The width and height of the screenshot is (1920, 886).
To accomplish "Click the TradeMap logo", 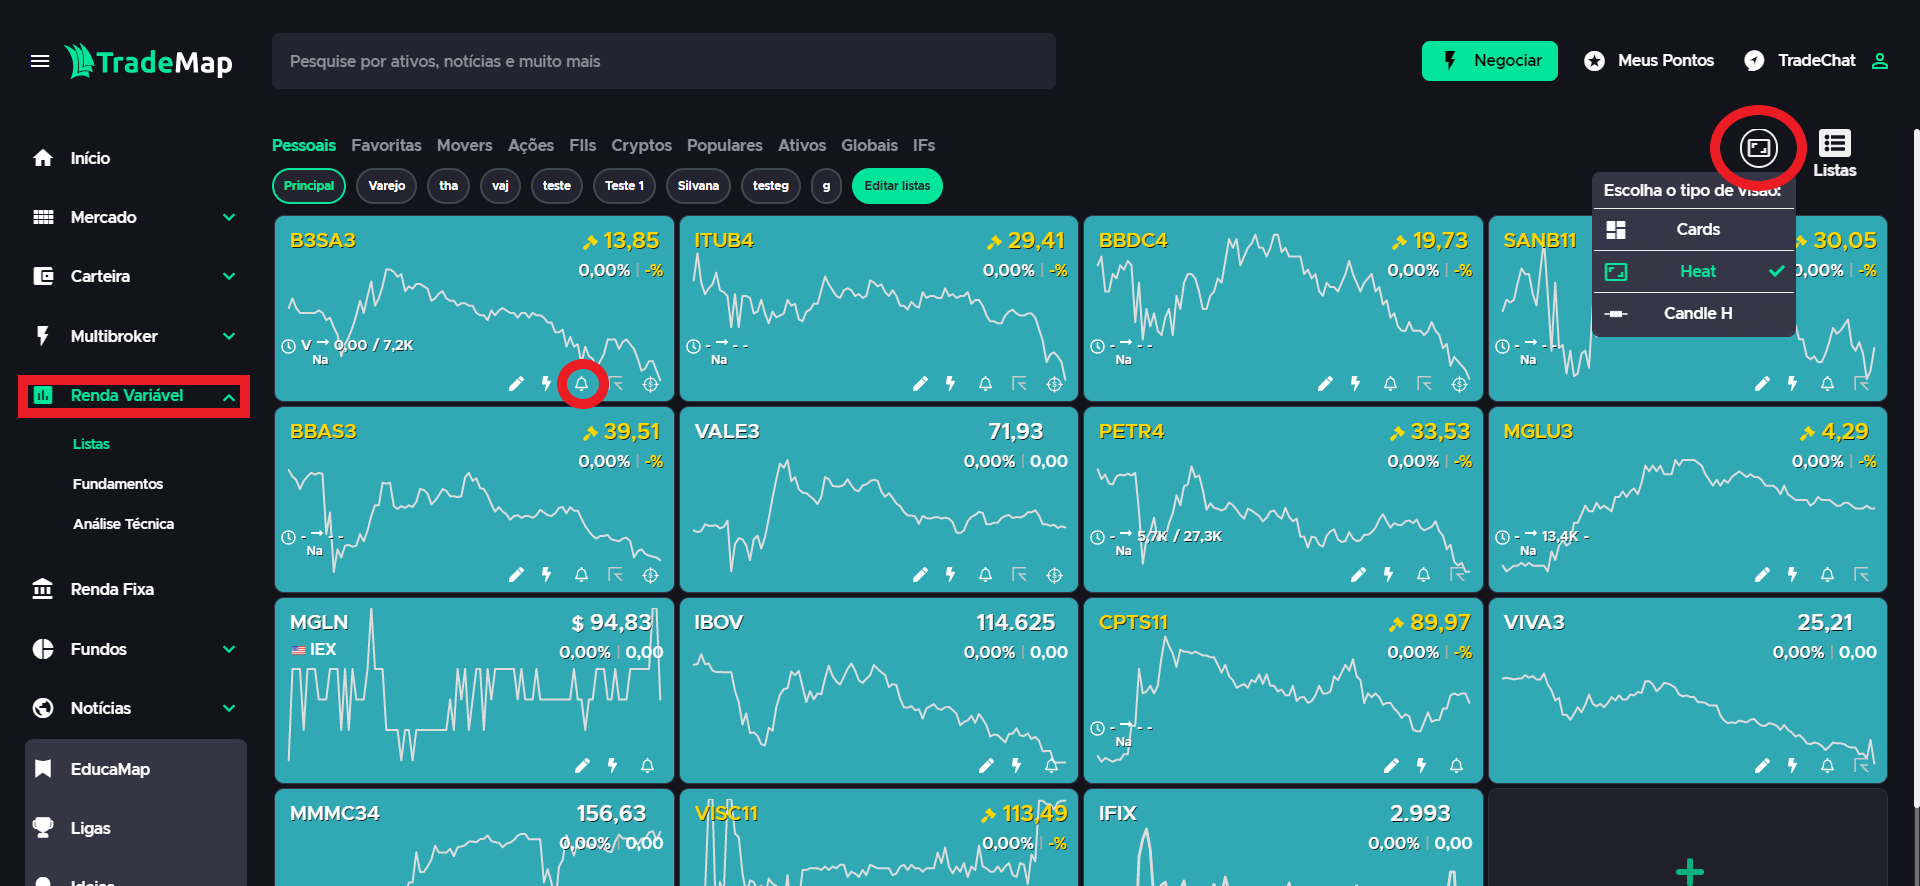I will (x=149, y=61).
